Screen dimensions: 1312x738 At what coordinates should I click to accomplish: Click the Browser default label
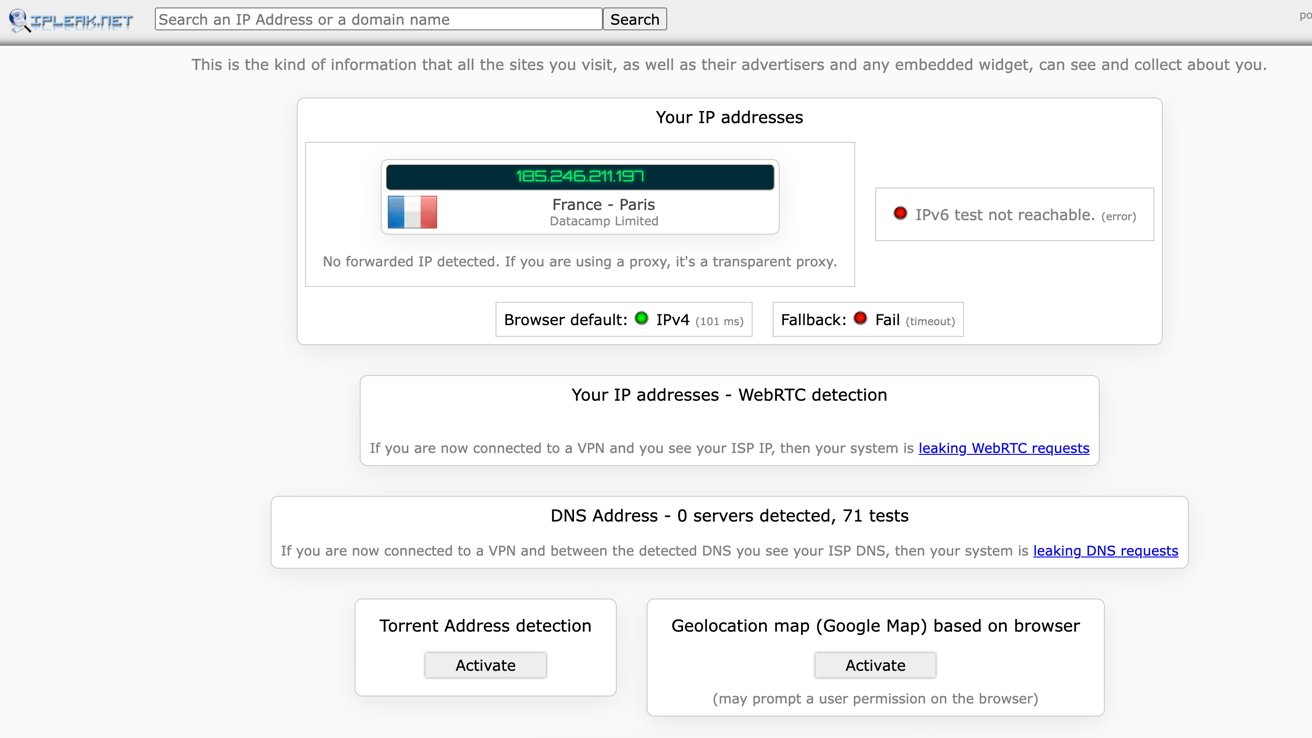tap(566, 320)
